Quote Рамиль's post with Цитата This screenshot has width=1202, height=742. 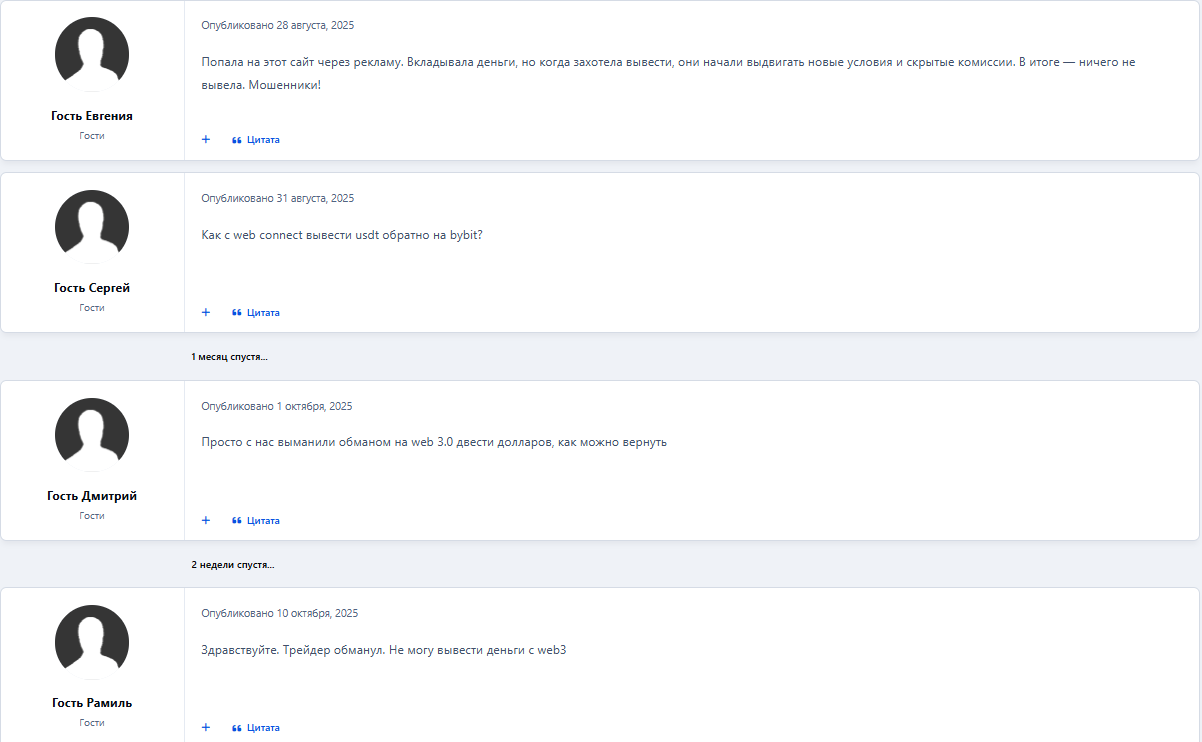tap(256, 728)
